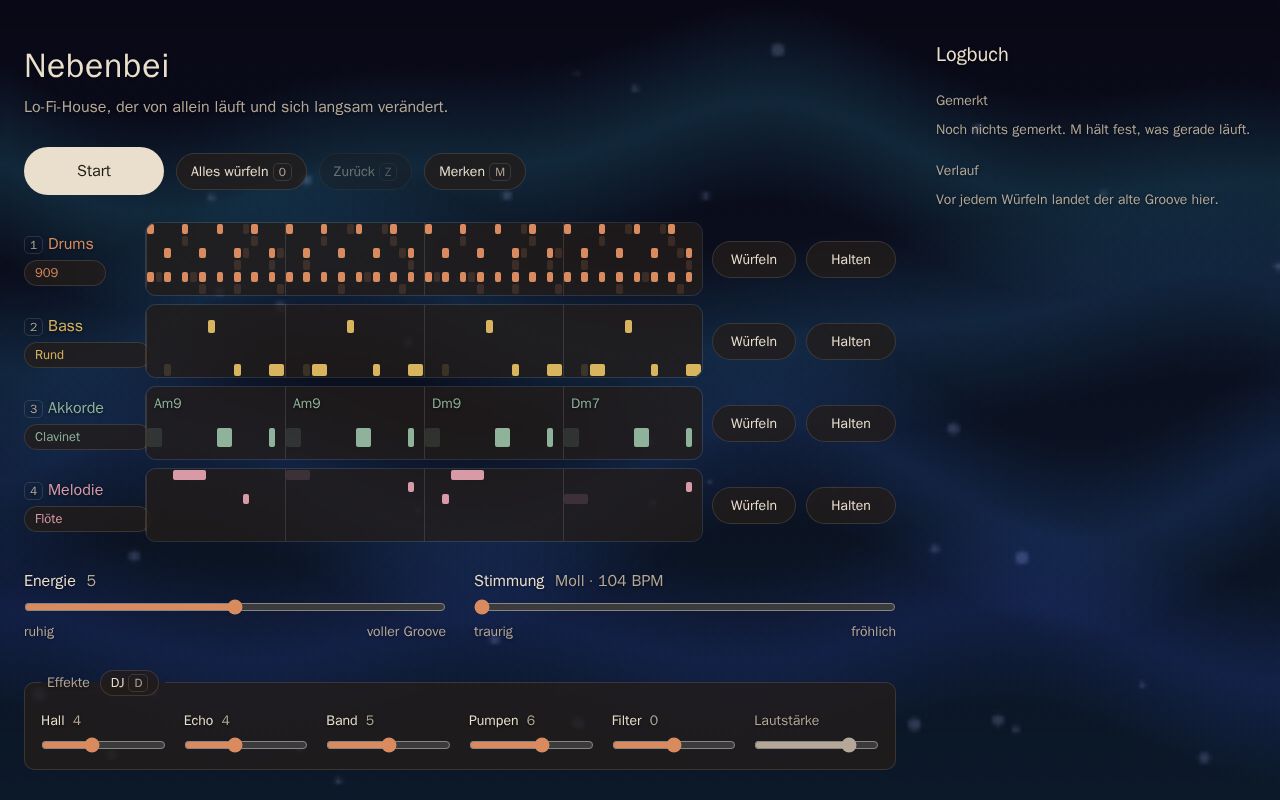This screenshot has height=800, width=1280.
Task: Open the Clavinet chord sound selector
Action: tap(86, 437)
